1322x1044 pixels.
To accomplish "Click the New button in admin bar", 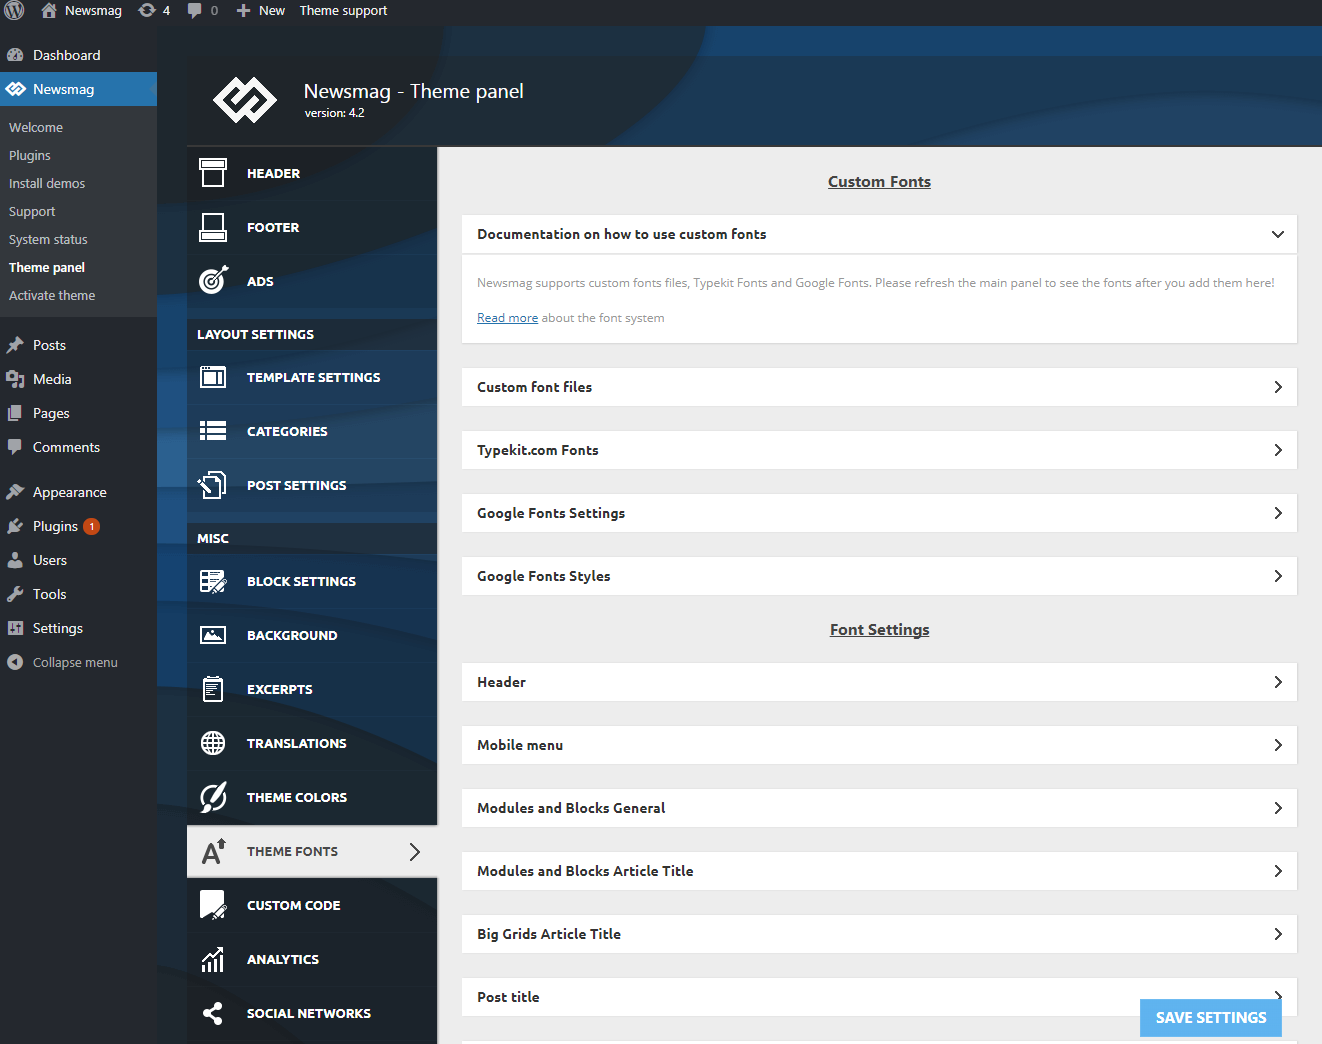I will pos(260,10).
